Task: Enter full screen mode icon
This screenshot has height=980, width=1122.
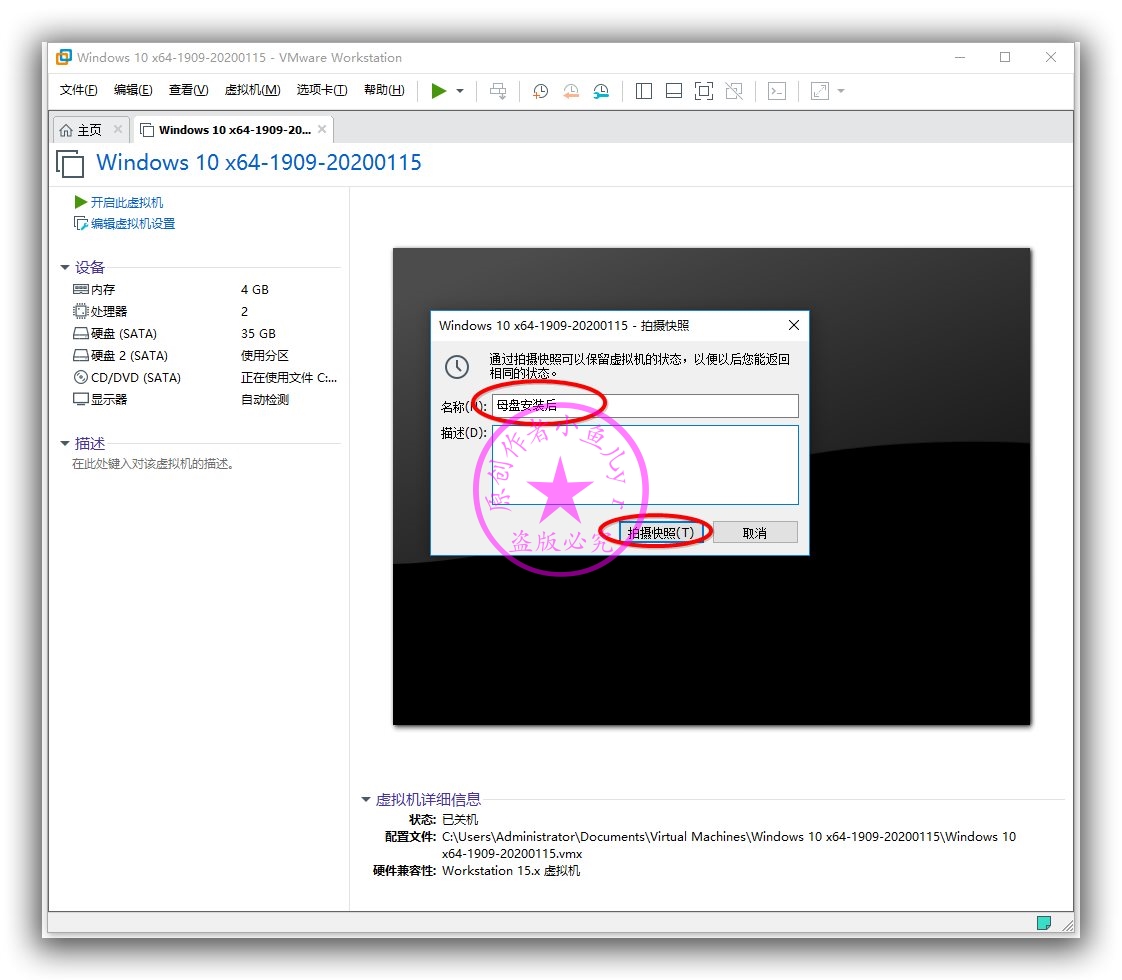Action: tap(704, 91)
